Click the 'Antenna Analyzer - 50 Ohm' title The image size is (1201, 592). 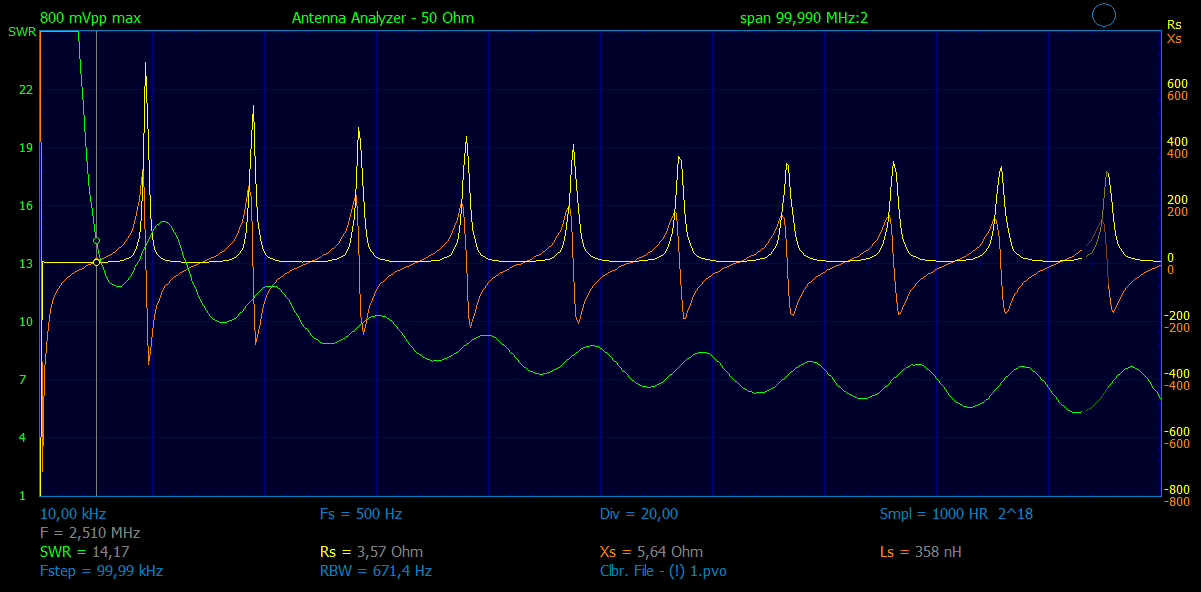[x=383, y=18]
